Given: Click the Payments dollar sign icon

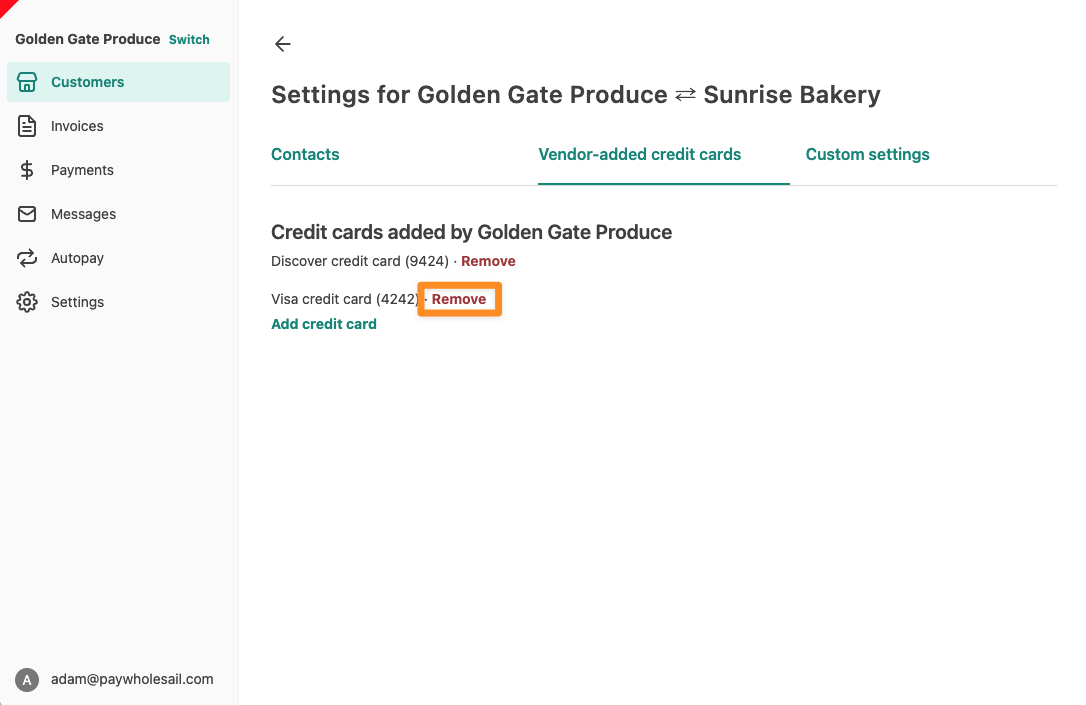Looking at the screenshot, I should click(x=27, y=170).
